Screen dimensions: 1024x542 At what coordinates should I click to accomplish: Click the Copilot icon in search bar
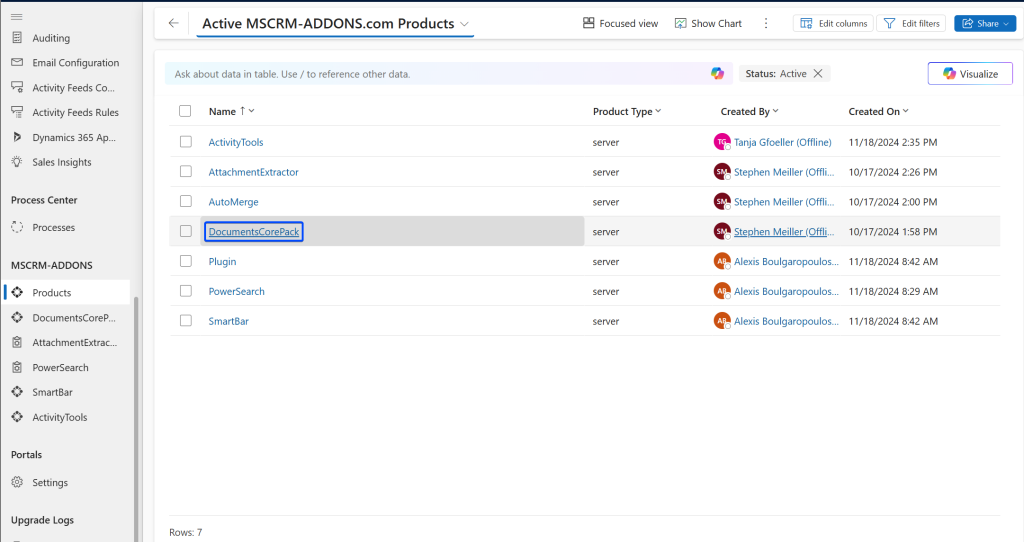coord(717,74)
